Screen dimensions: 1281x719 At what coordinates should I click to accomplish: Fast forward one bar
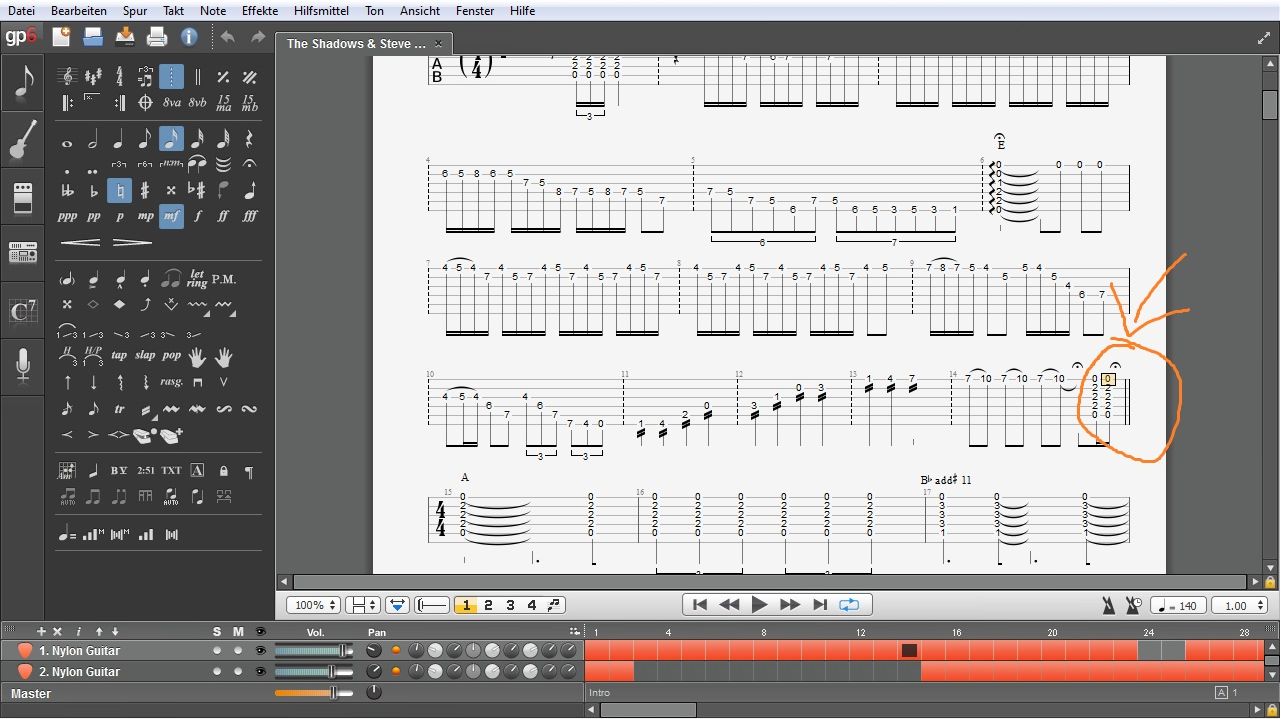coord(790,605)
